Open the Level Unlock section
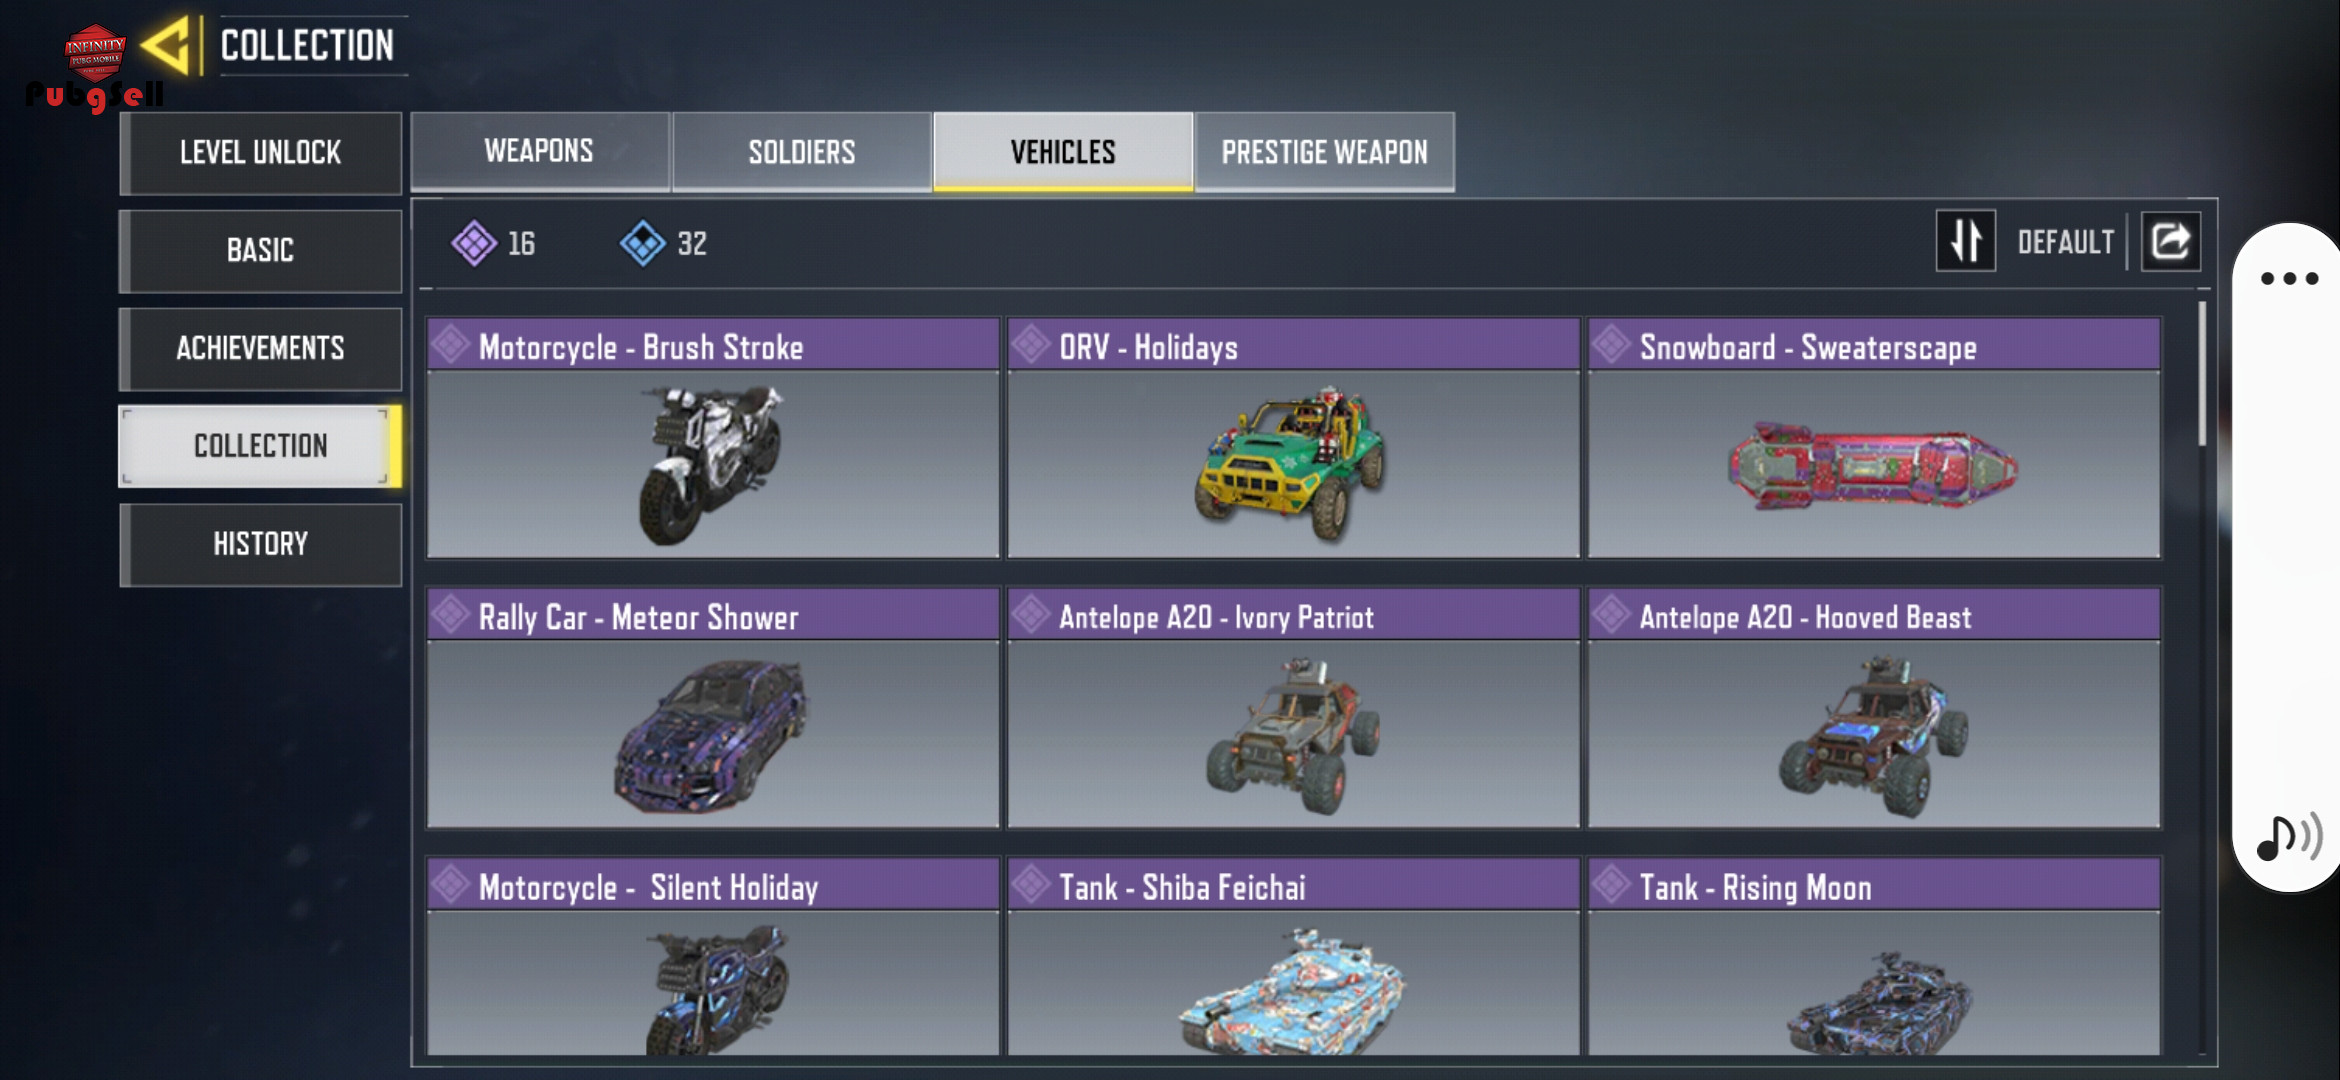 [260, 152]
